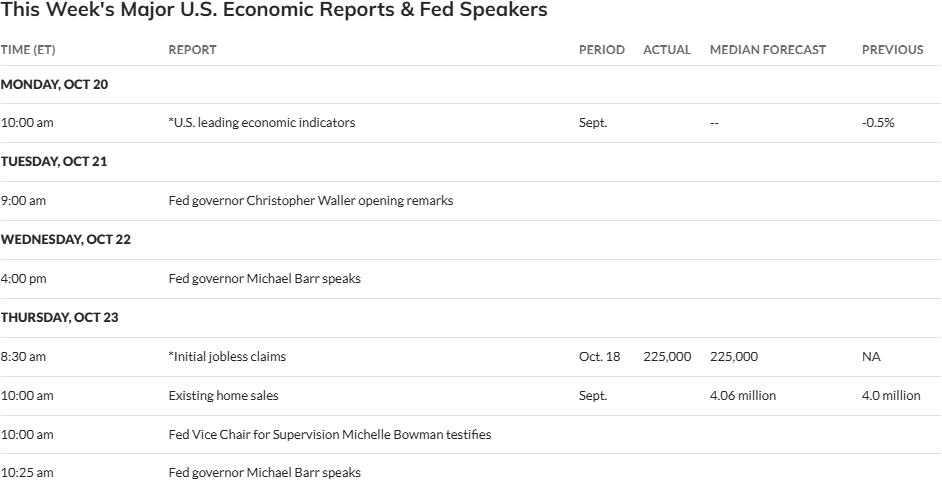Click Michael Barr speaks at 10:25 am
This screenshot has height=492, width=942.
point(264,472)
